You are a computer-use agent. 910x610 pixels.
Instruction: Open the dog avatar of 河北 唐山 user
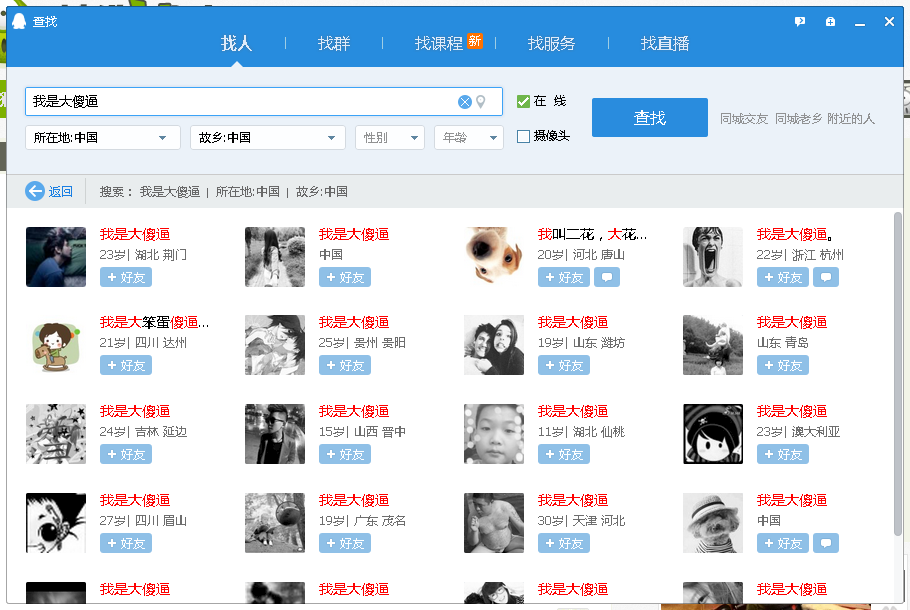coord(494,257)
